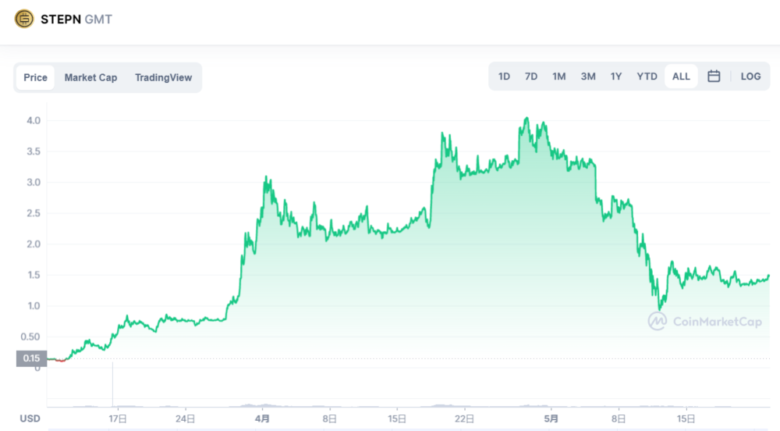Click the STEPN GMT title text
The image size is (780, 431).
click(76, 19)
